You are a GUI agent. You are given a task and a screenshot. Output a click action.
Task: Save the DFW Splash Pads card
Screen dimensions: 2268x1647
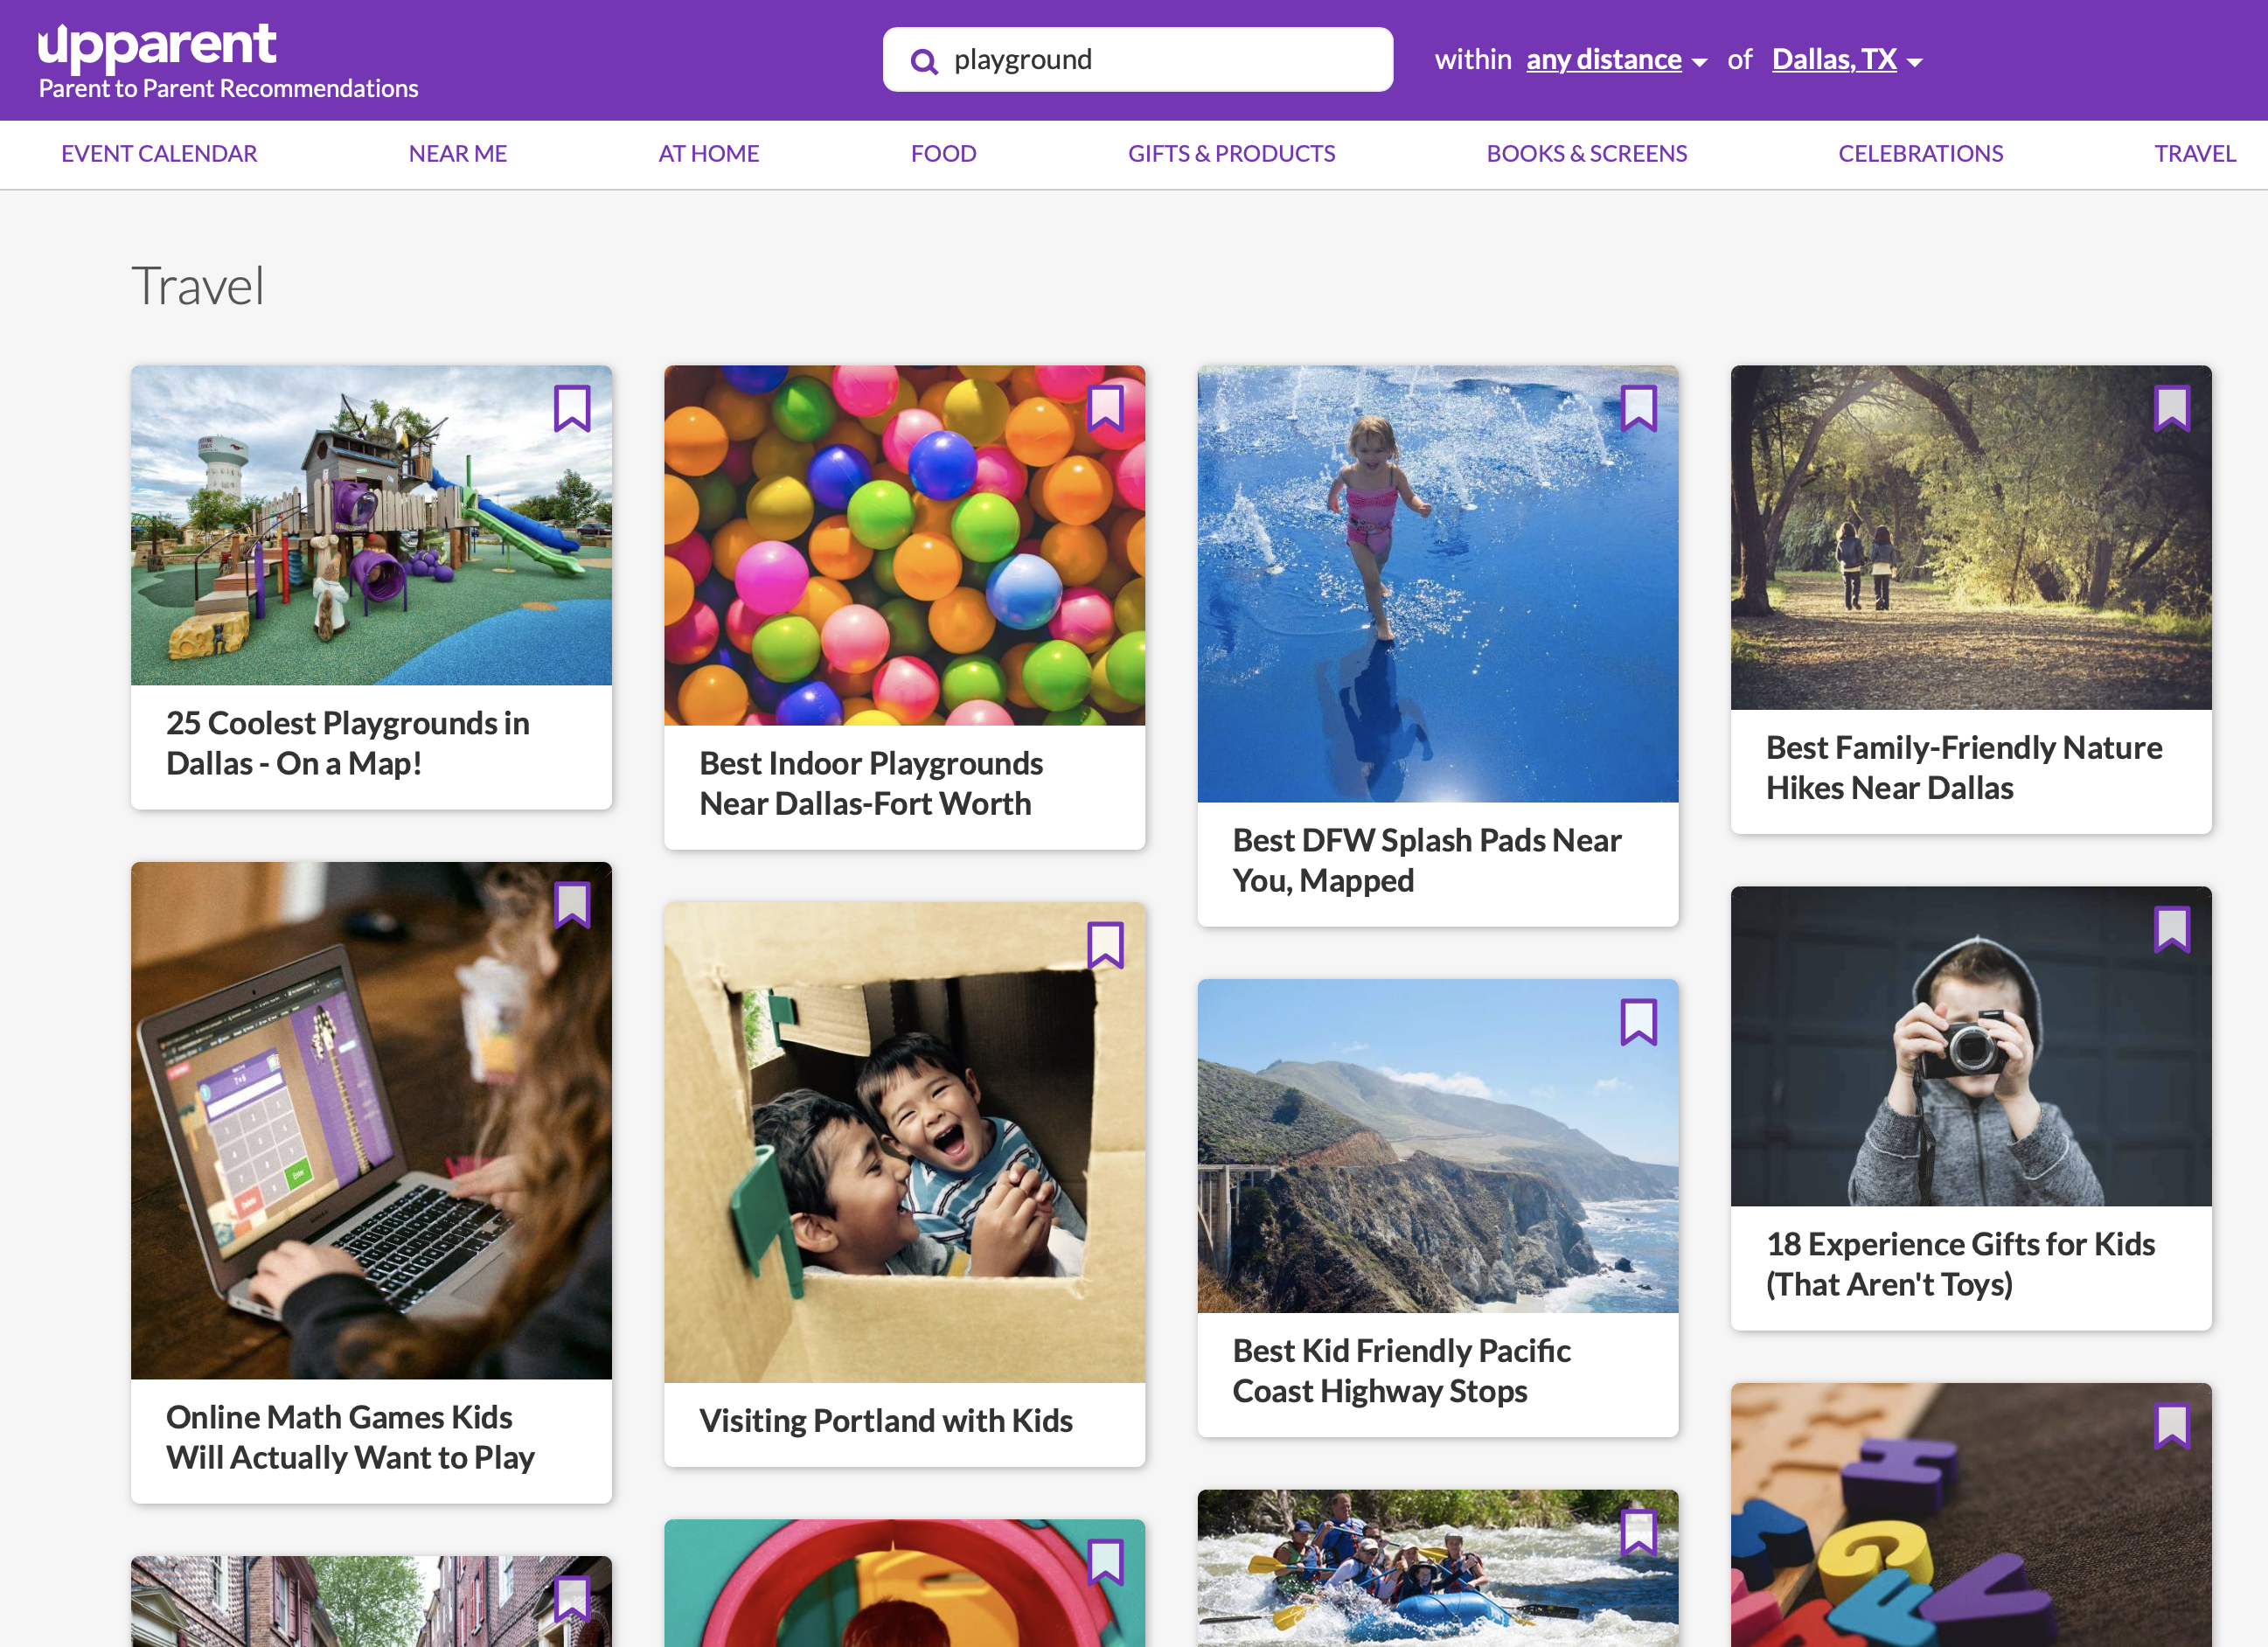(1638, 408)
